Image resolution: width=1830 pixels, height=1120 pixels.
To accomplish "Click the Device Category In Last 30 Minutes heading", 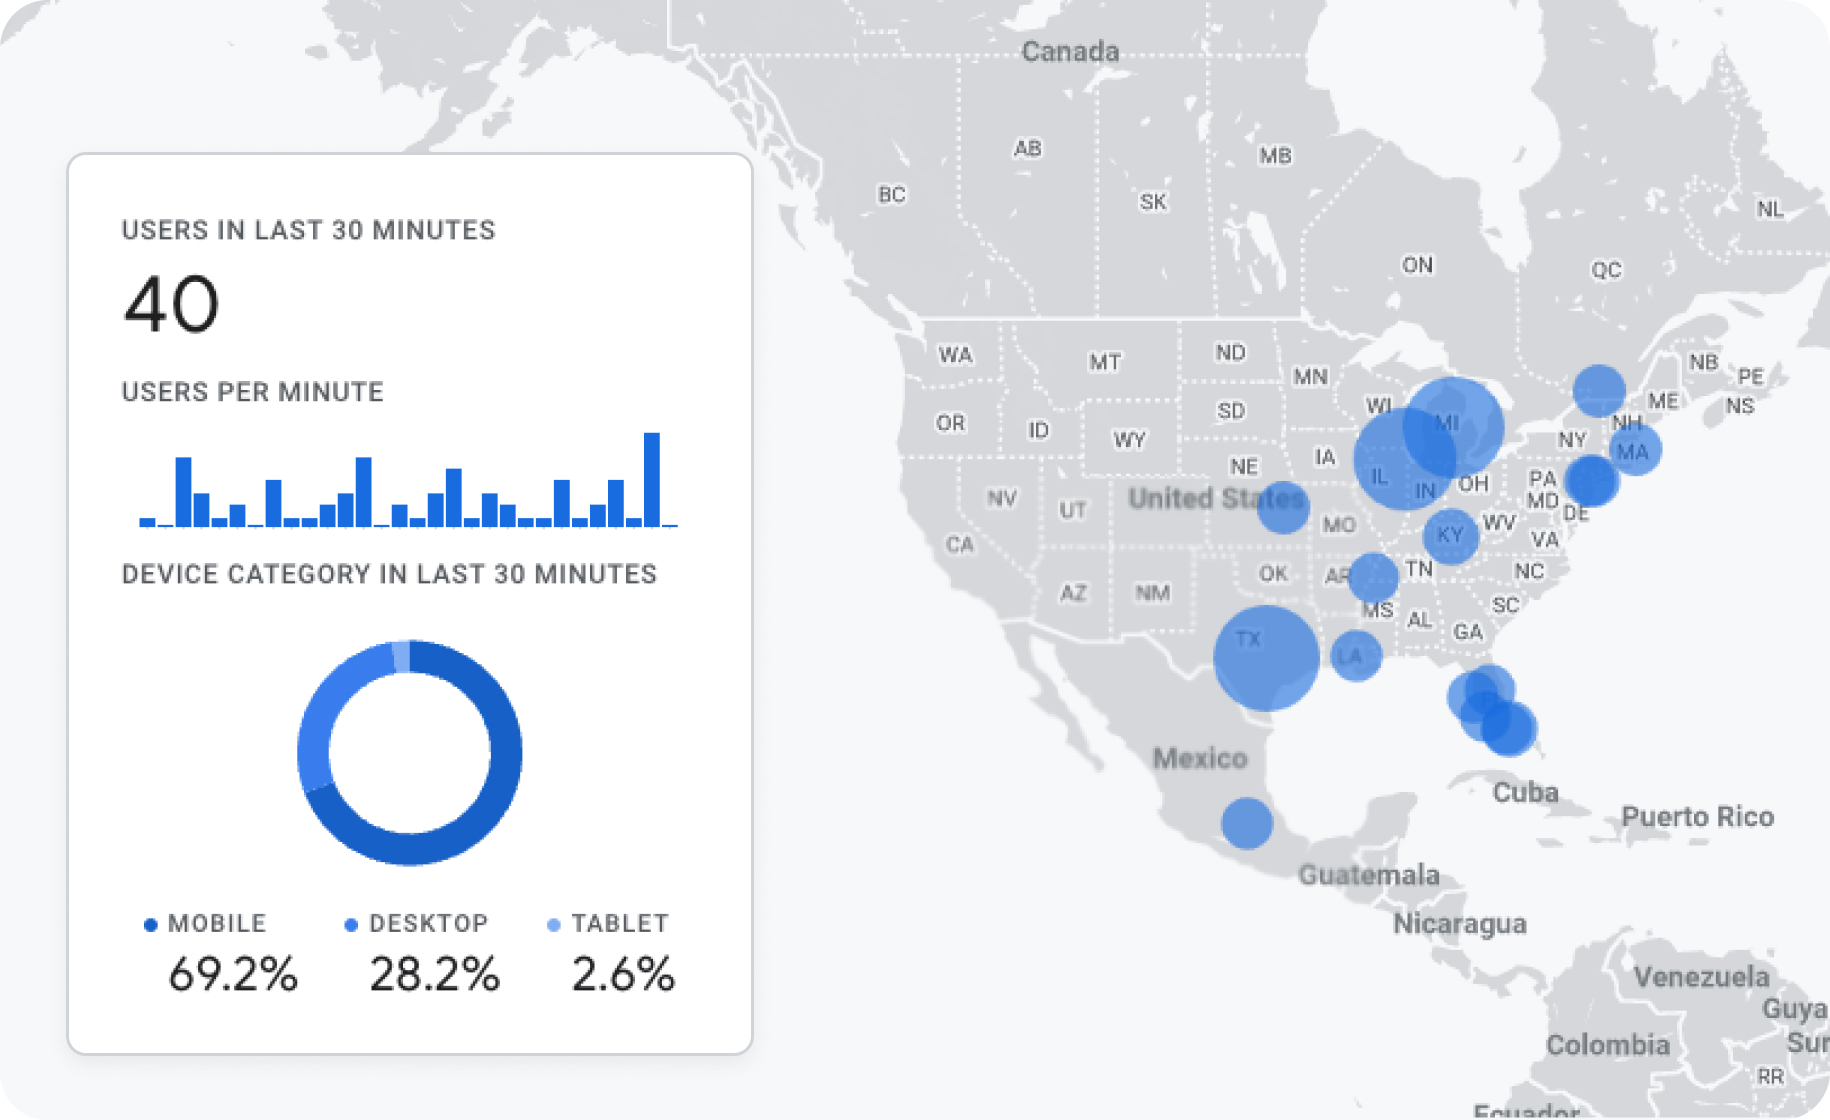I will [389, 574].
